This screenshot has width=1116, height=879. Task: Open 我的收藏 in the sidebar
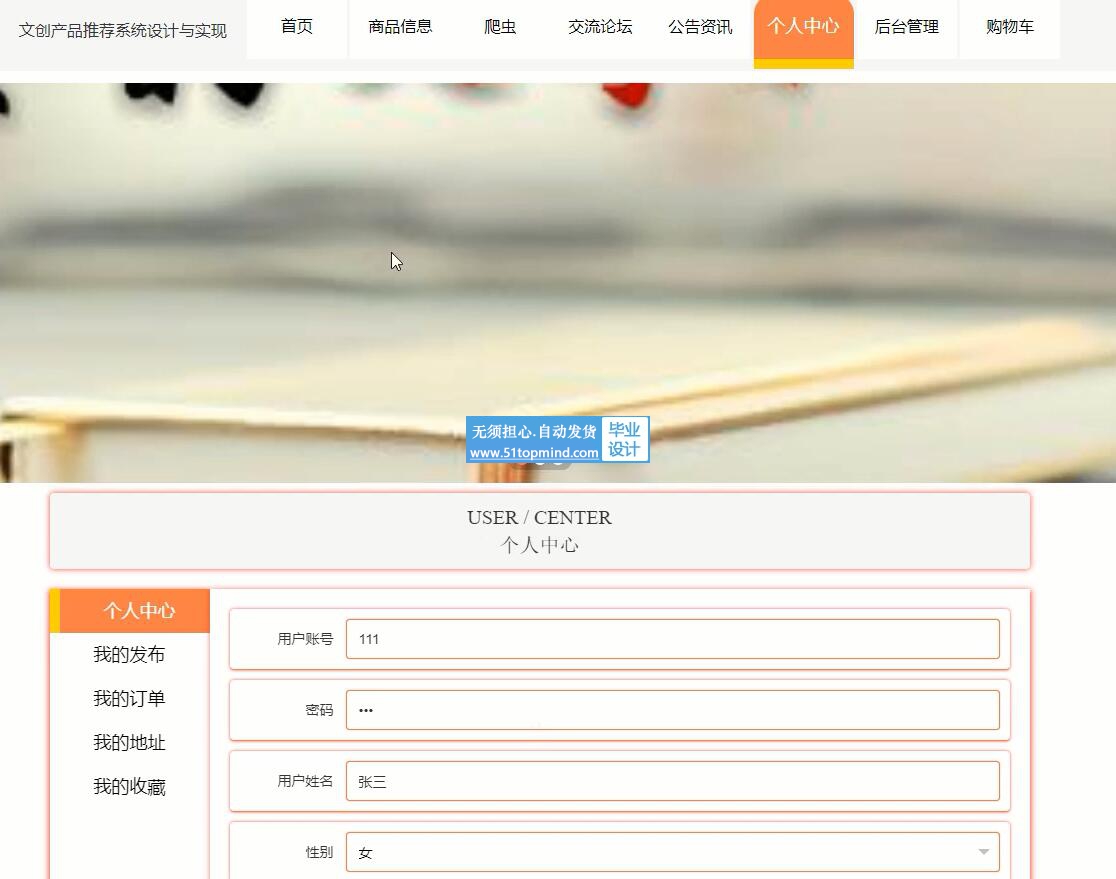click(129, 787)
